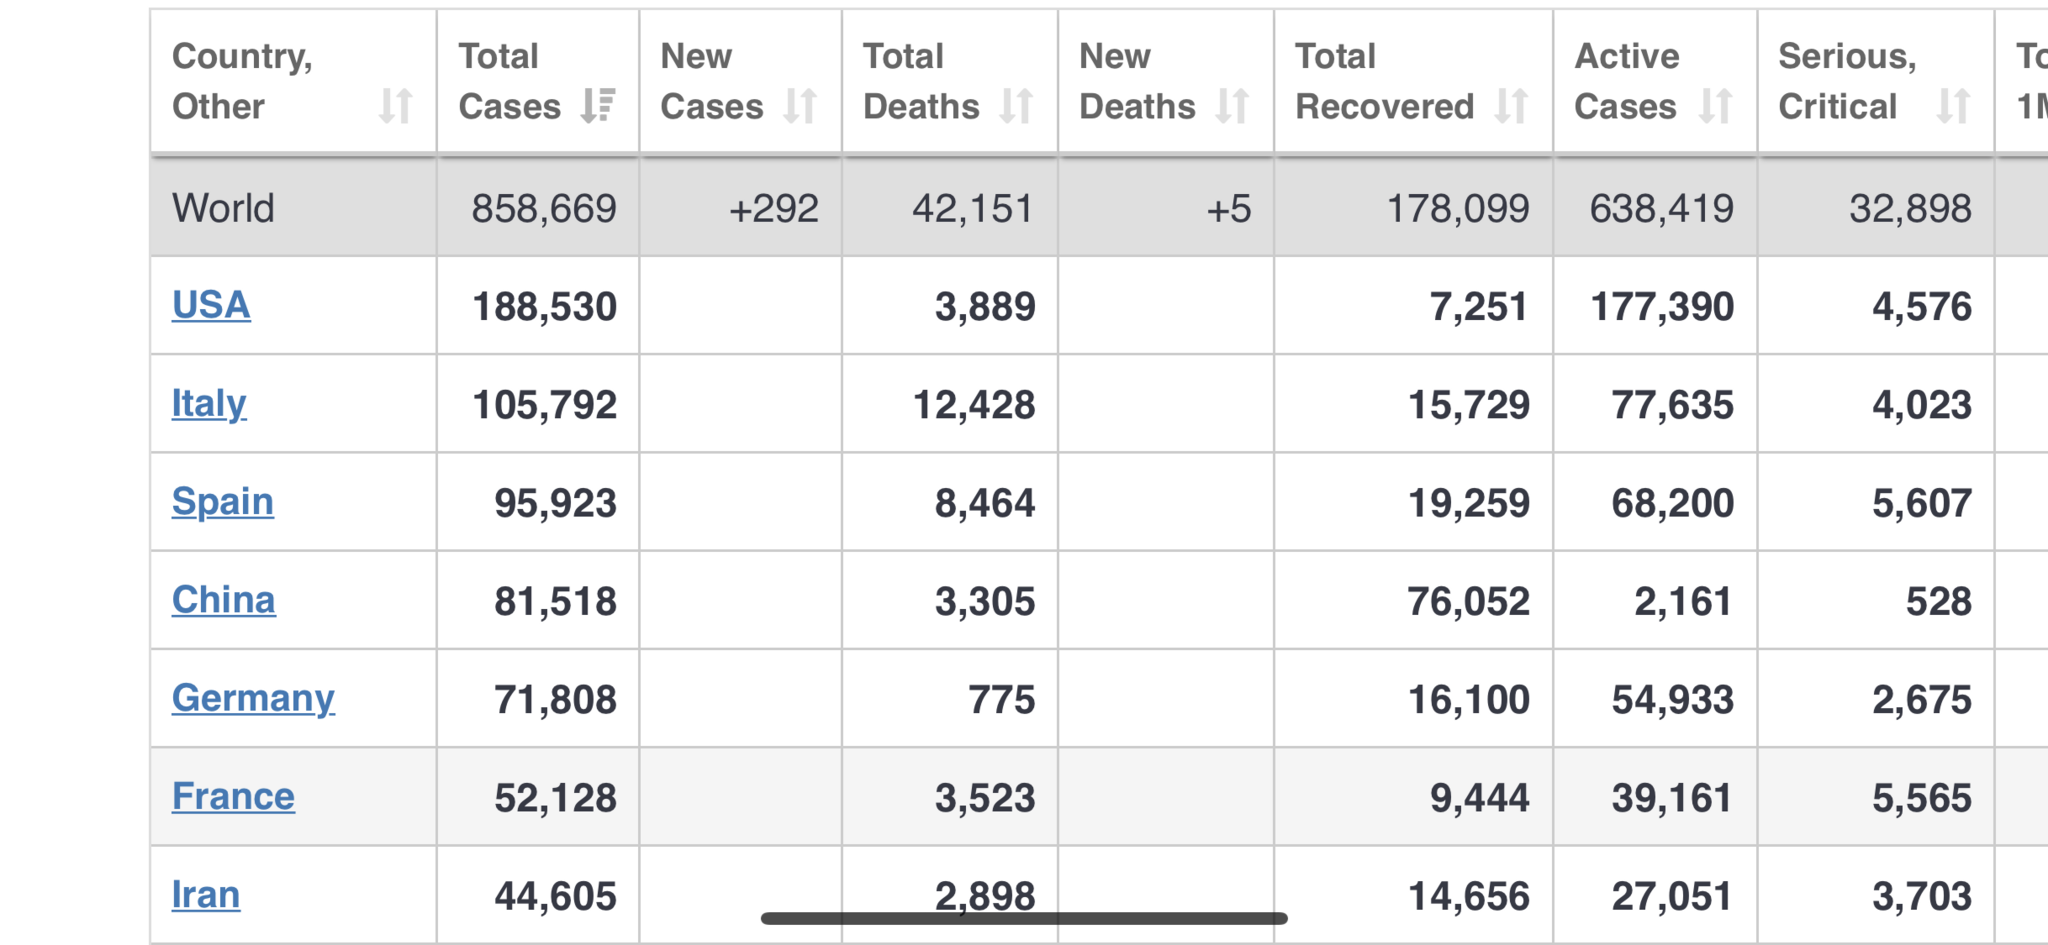Open the USA country link
The height and width of the screenshot is (945, 2048).
[211, 305]
